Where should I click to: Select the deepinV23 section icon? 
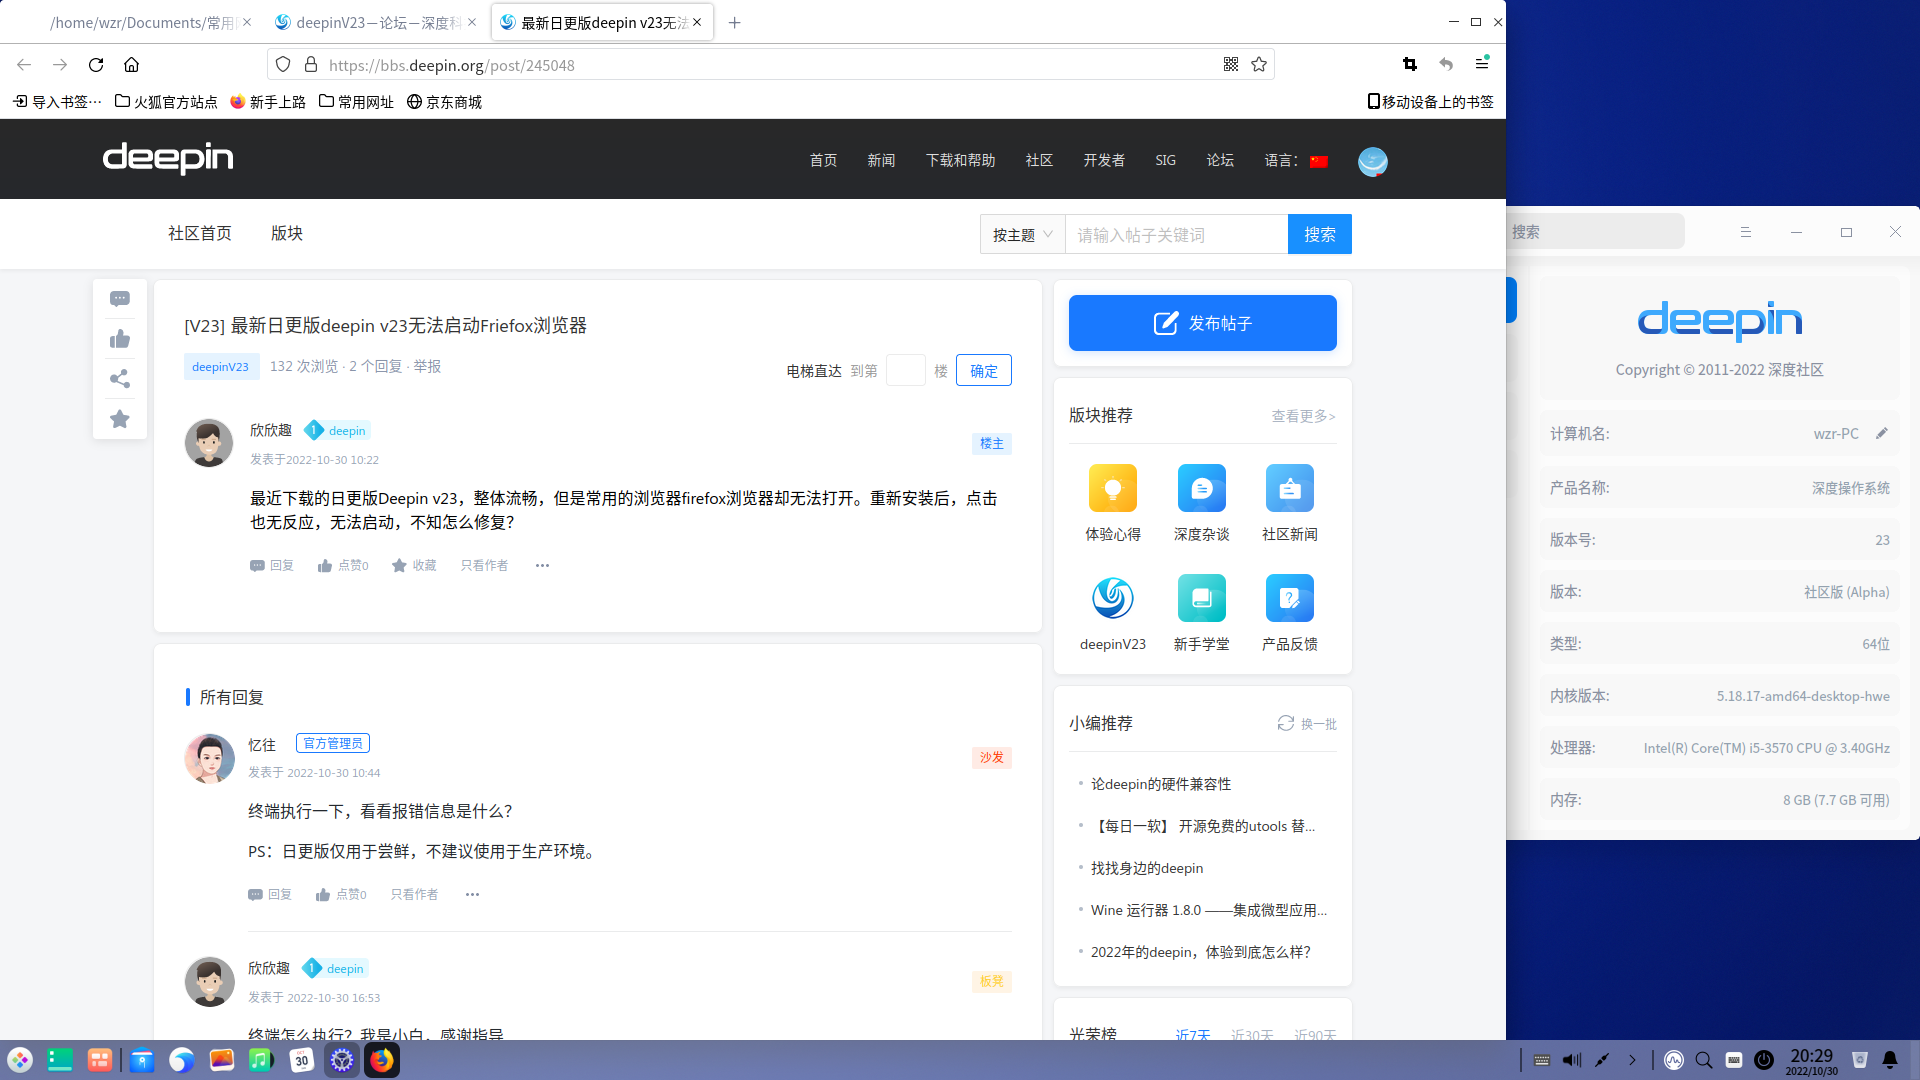1112,598
